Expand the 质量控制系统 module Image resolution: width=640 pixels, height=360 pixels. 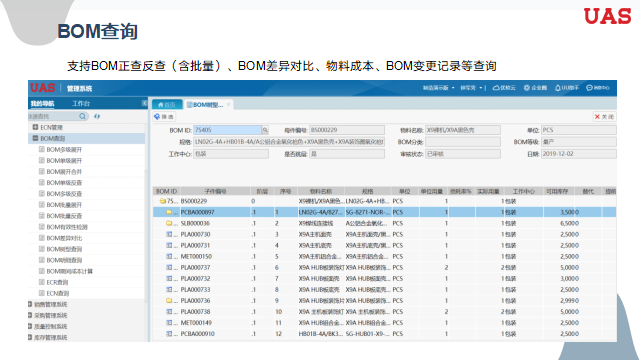point(30,326)
